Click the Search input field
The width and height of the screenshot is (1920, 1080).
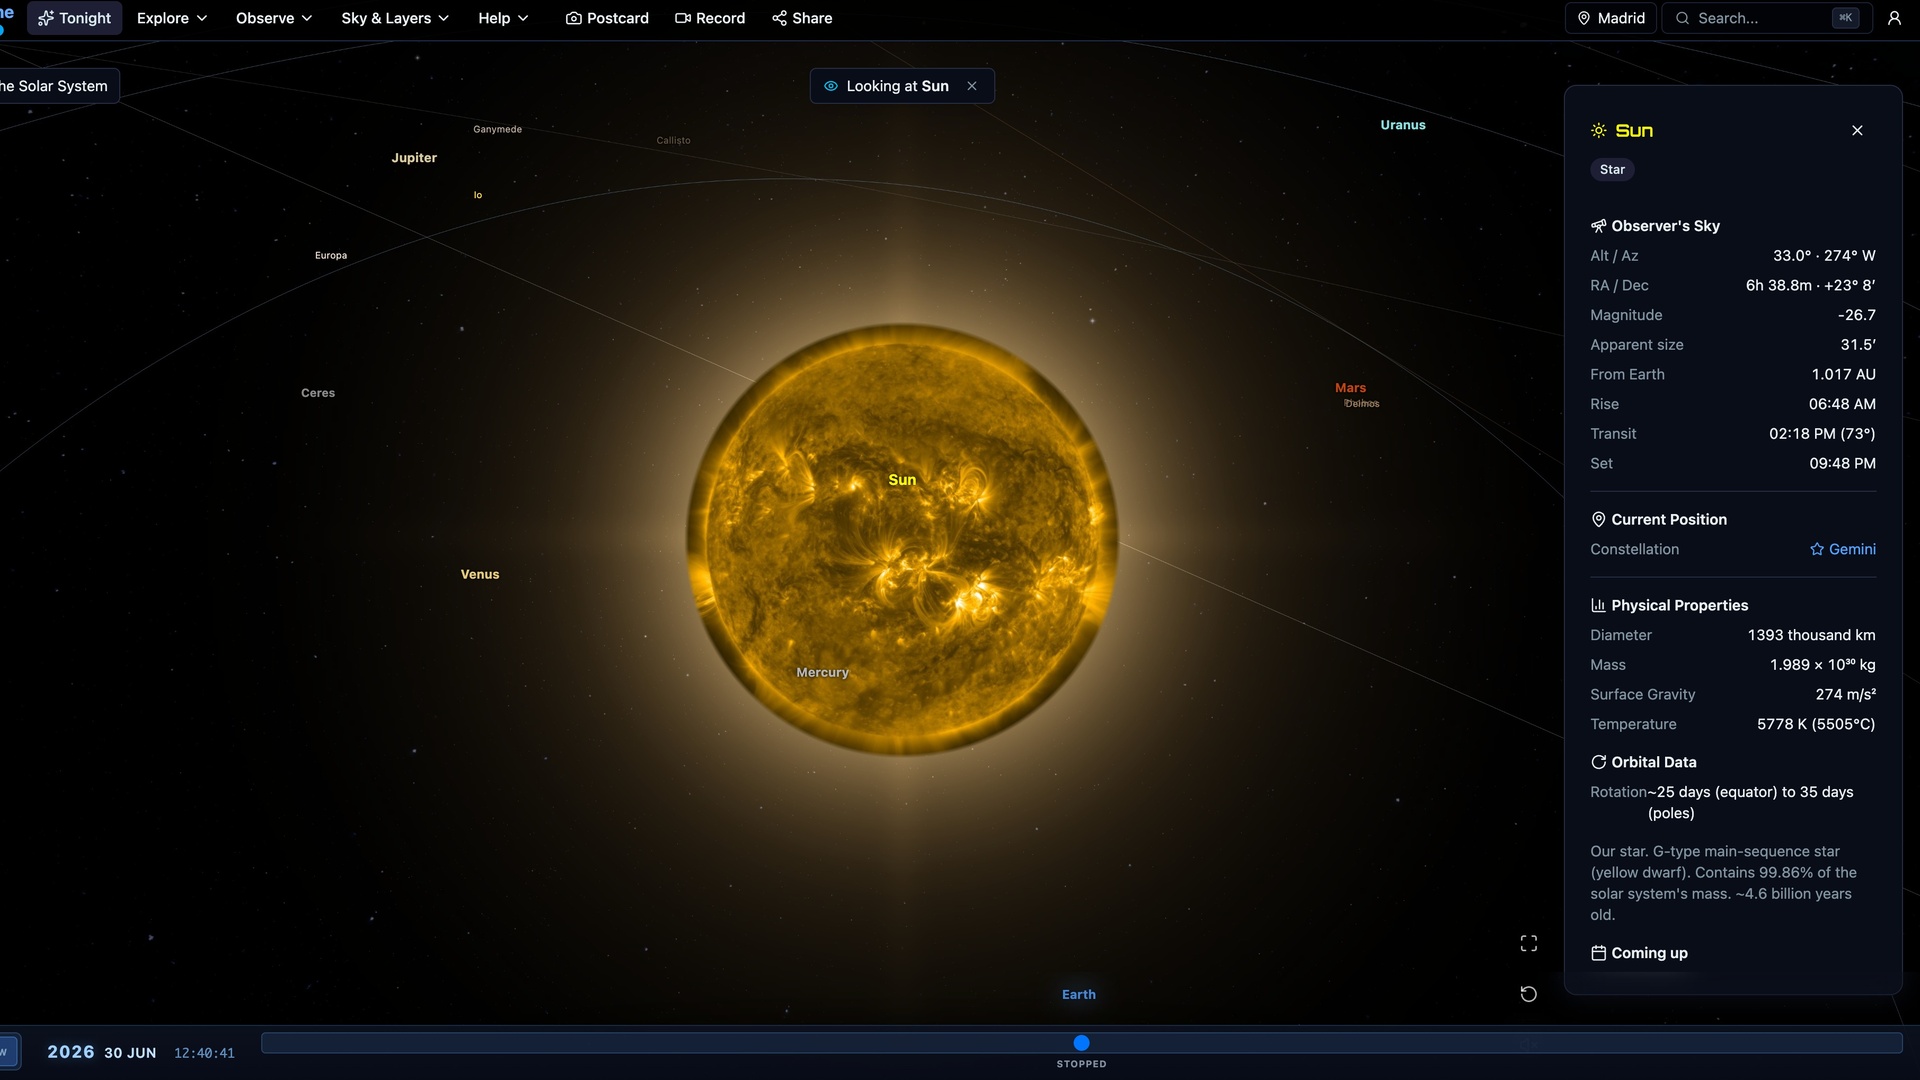point(1766,18)
